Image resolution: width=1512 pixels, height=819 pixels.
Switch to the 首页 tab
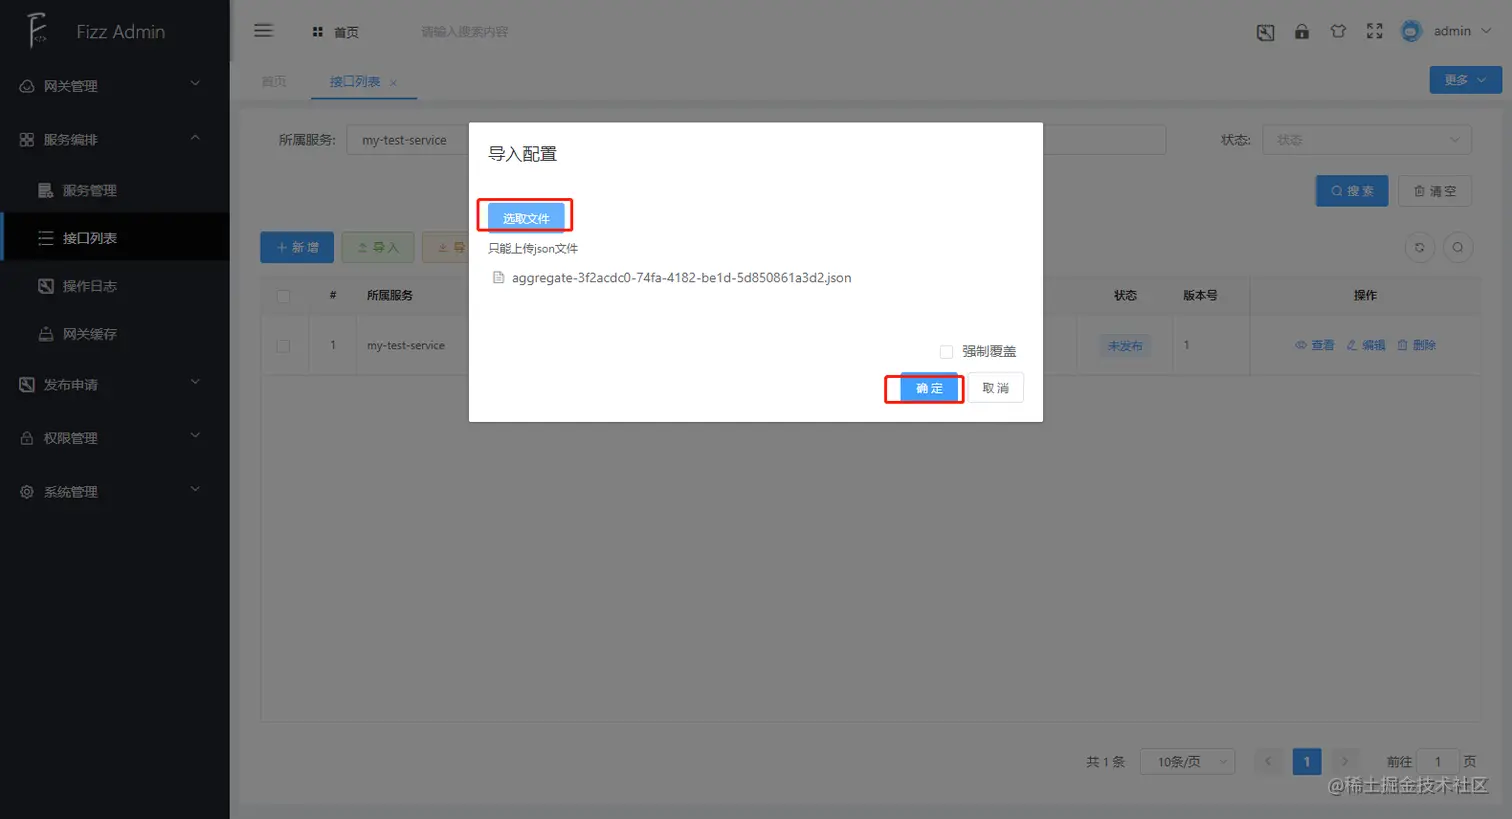273,81
